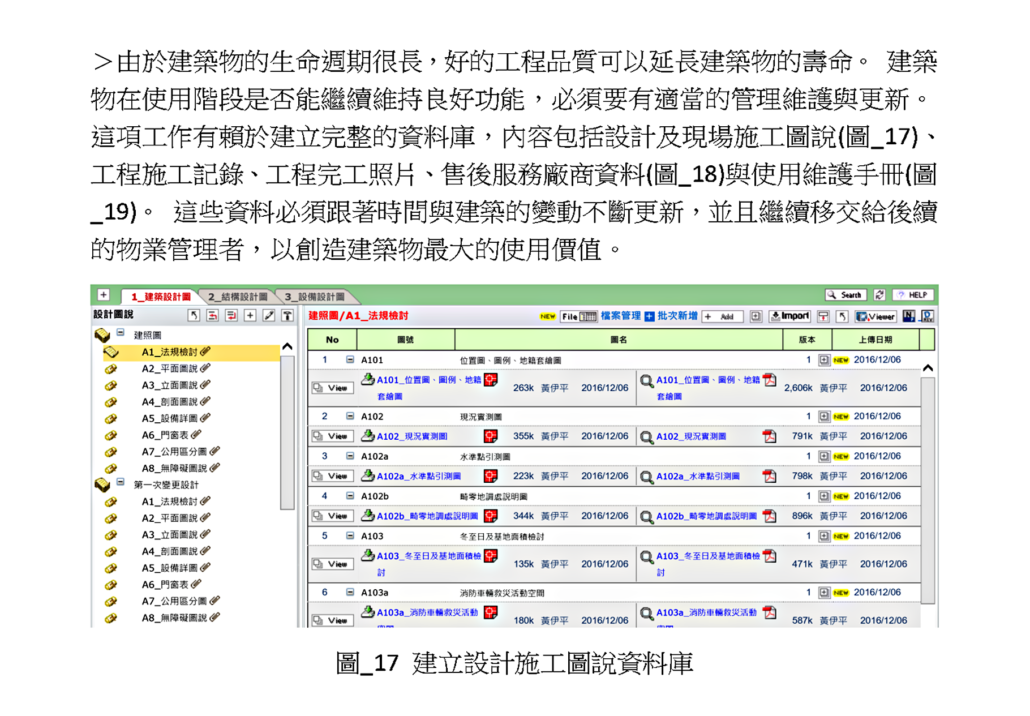
Task: Click the tree panel scroll-up arrow
Action: (x=287, y=346)
